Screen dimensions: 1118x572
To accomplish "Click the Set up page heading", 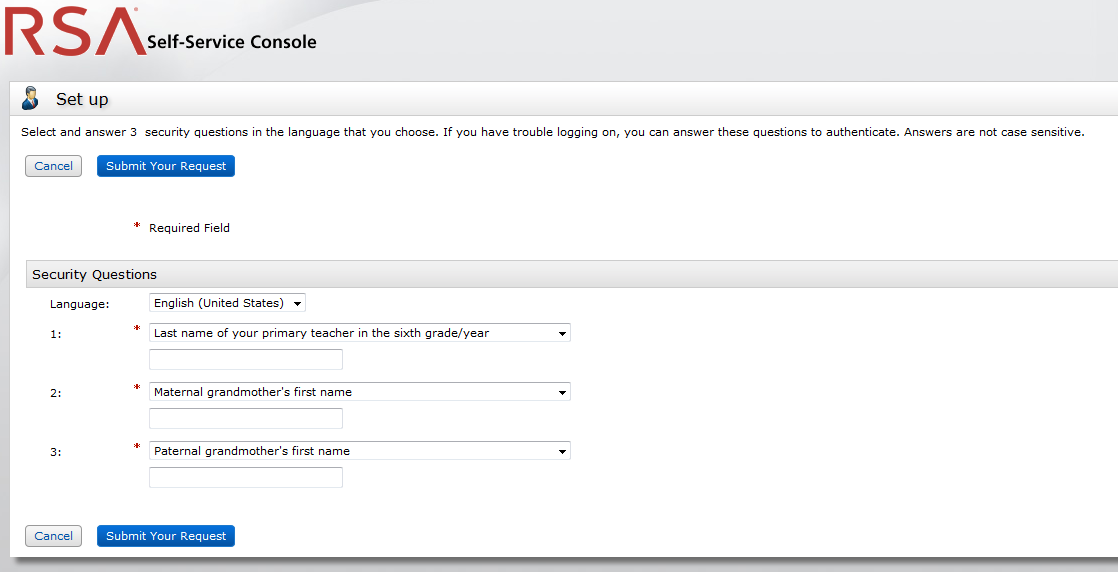I will tap(82, 99).
